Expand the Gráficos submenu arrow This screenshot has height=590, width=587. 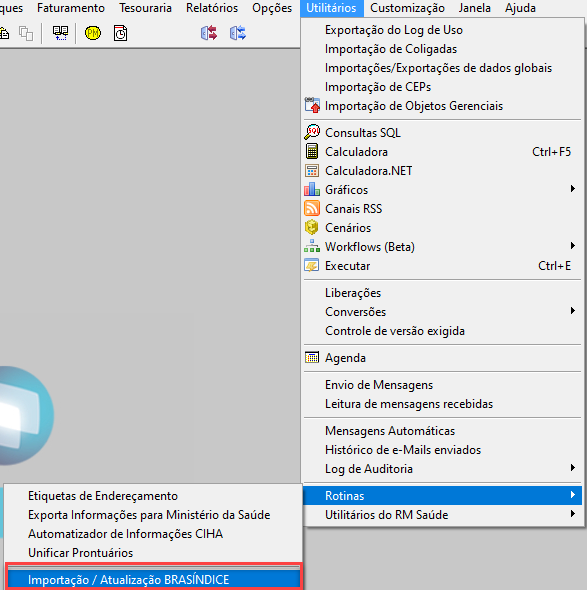pyautogui.click(x=572, y=189)
